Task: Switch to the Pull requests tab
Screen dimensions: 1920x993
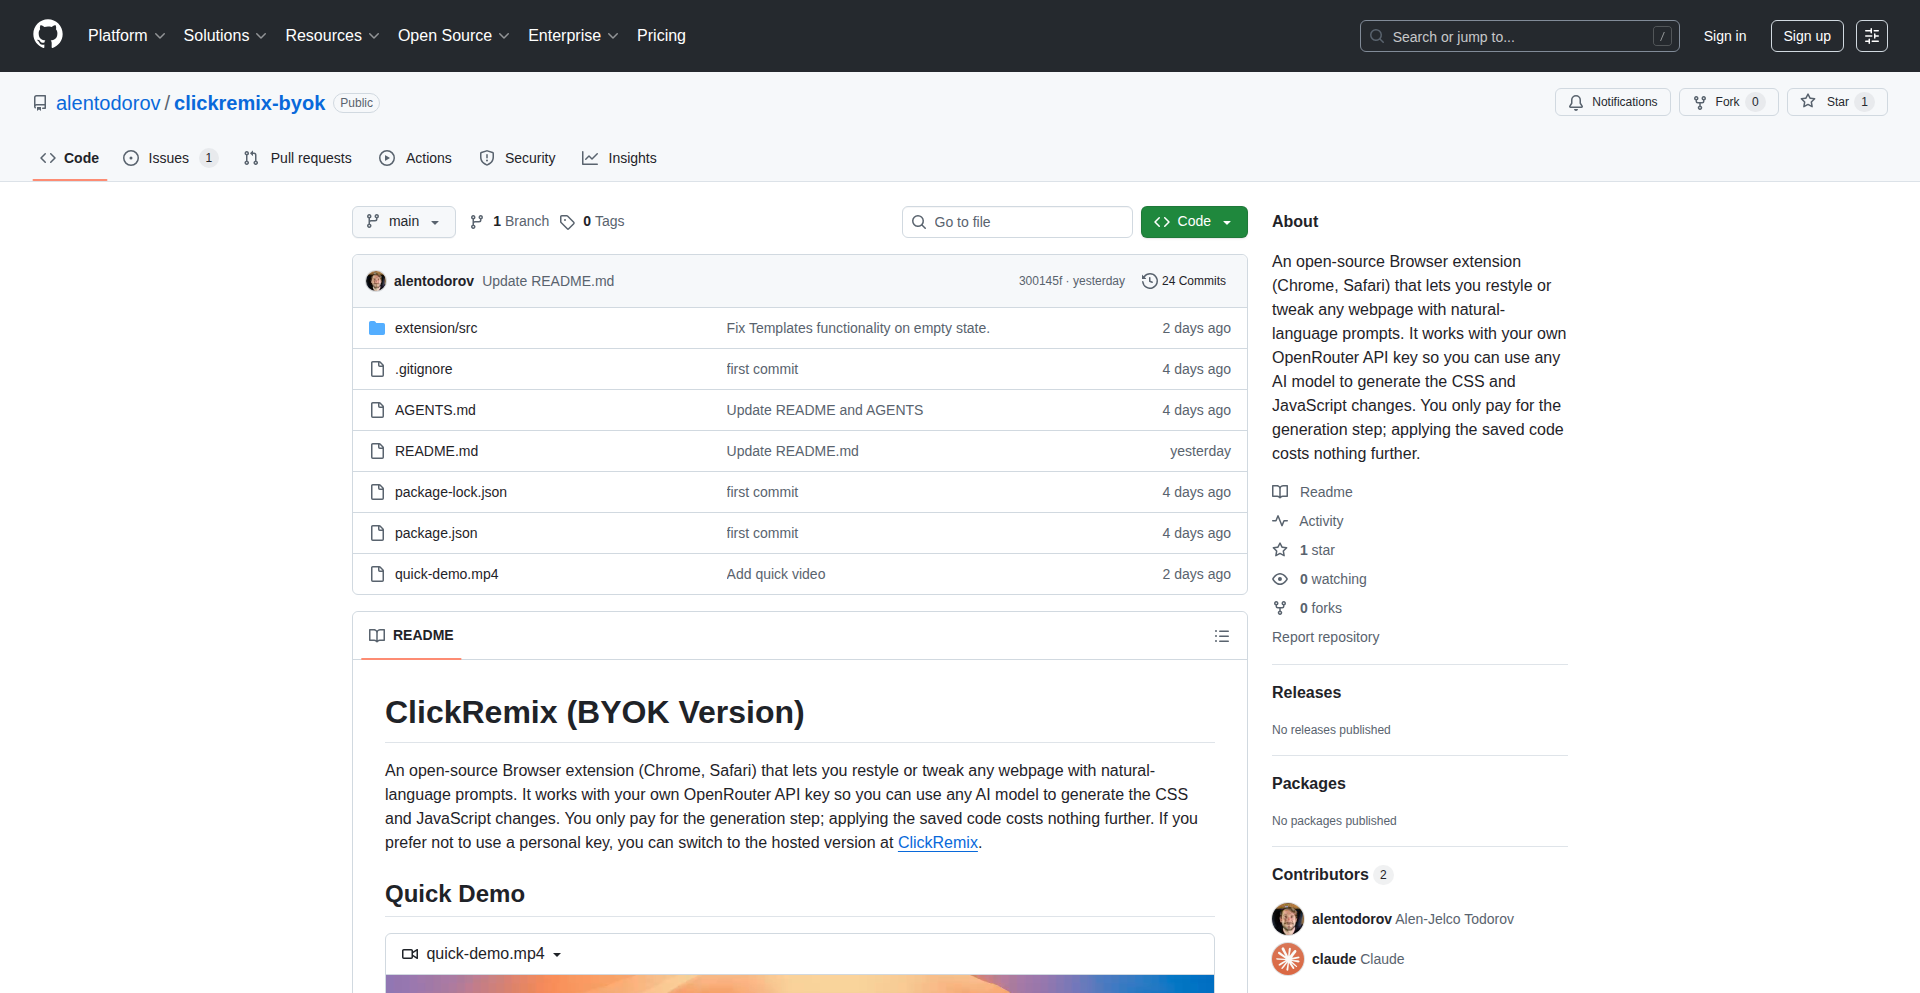Action: coord(298,158)
